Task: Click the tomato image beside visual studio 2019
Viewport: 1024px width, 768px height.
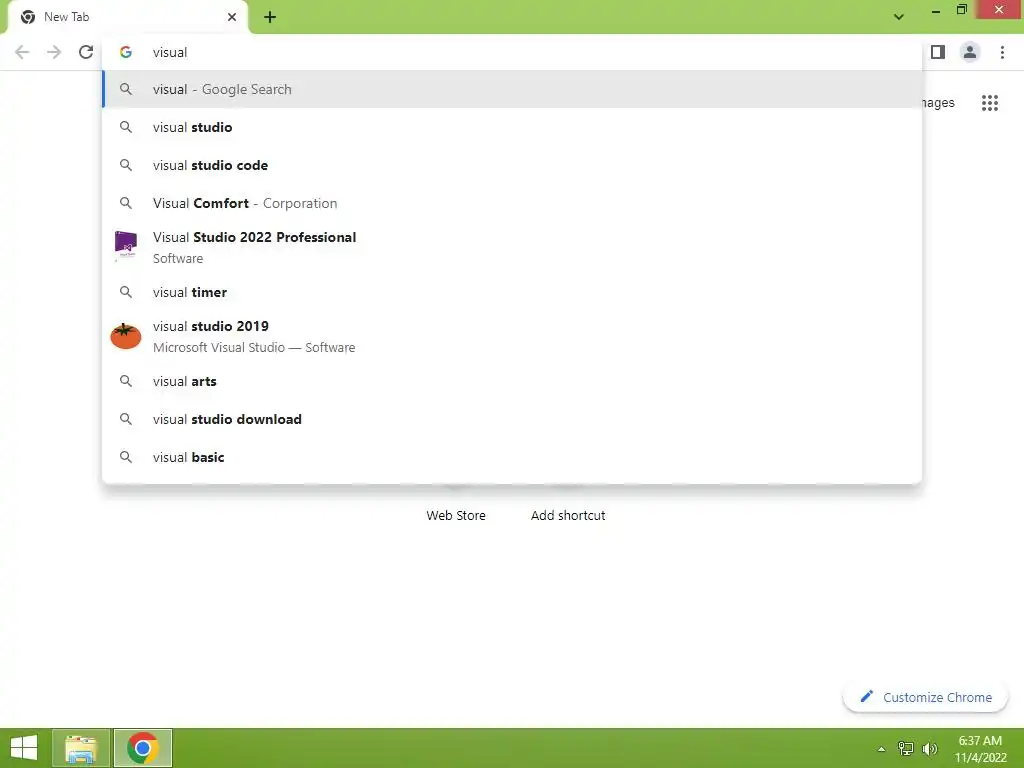Action: pyautogui.click(x=126, y=336)
